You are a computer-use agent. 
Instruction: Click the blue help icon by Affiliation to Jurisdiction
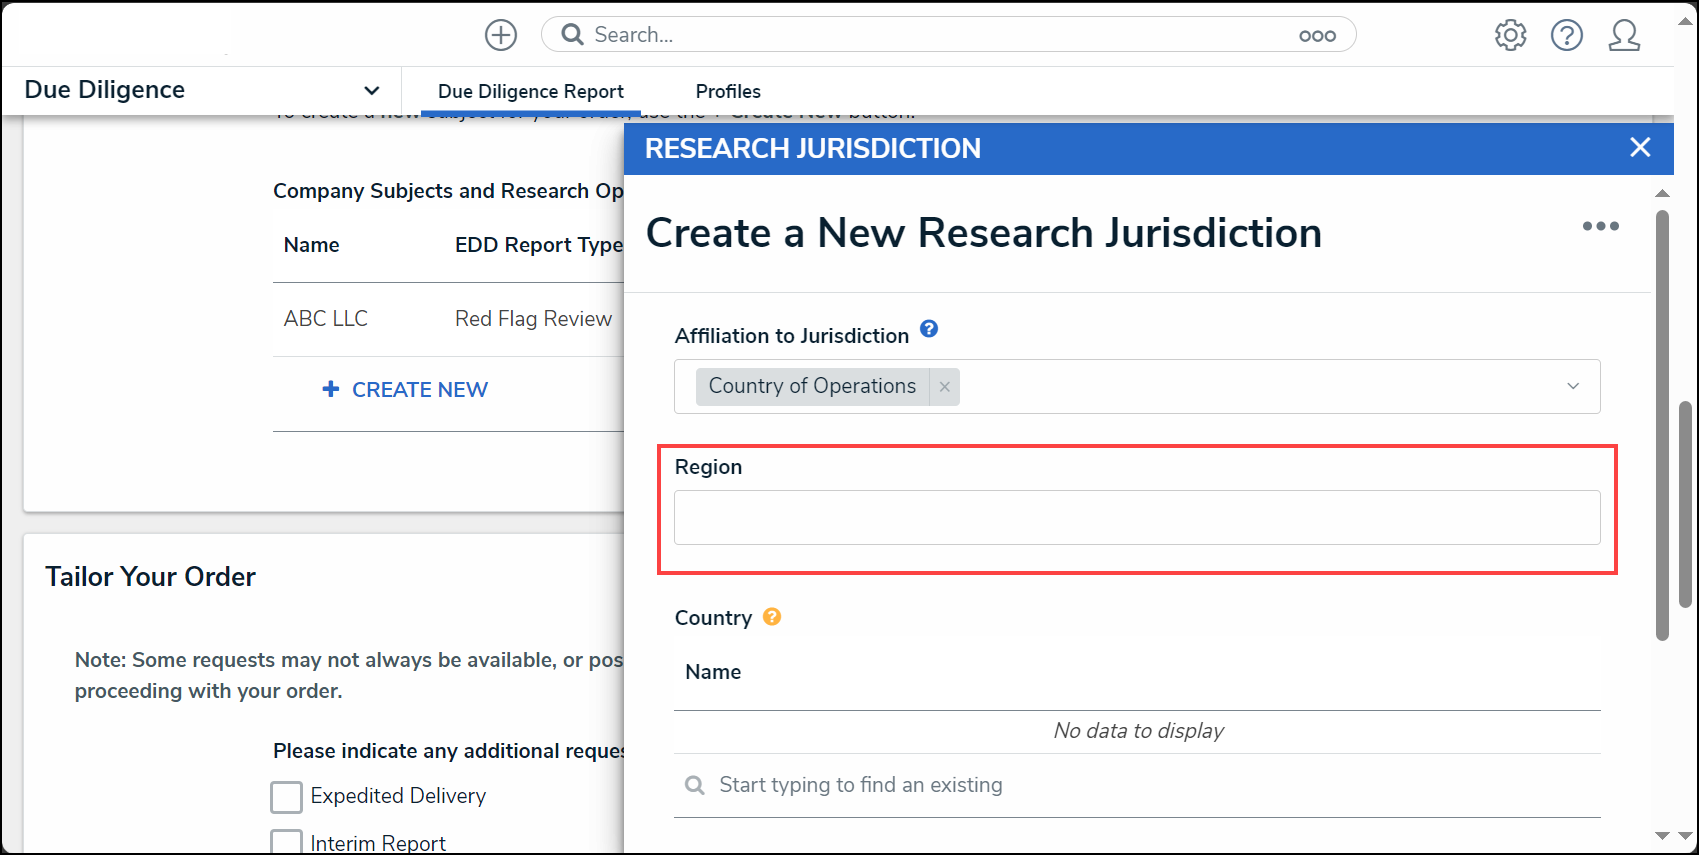pyautogui.click(x=929, y=328)
